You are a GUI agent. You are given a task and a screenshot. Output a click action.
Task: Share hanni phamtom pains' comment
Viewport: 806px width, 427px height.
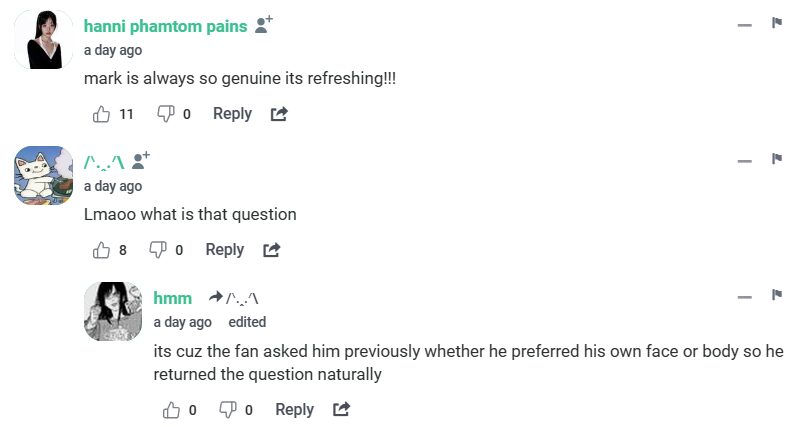(x=279, y=114)
